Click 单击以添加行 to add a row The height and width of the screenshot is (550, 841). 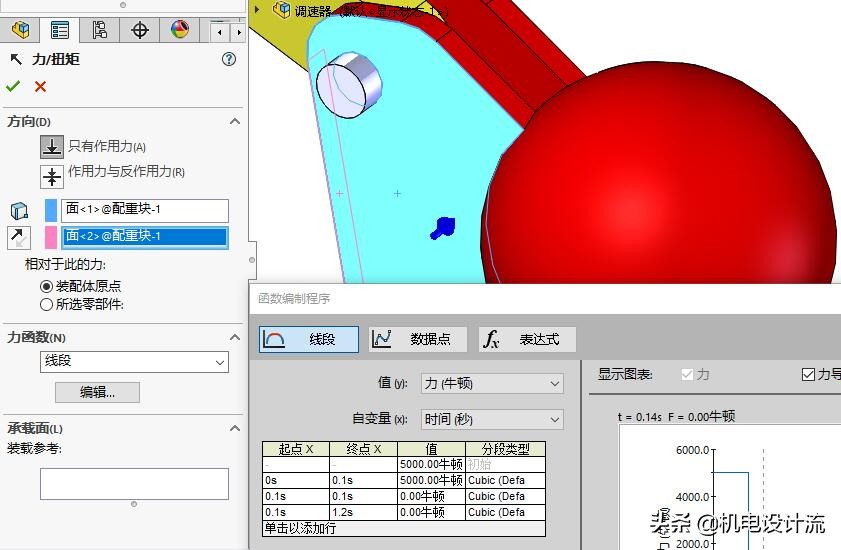click(x=404, y=529)
